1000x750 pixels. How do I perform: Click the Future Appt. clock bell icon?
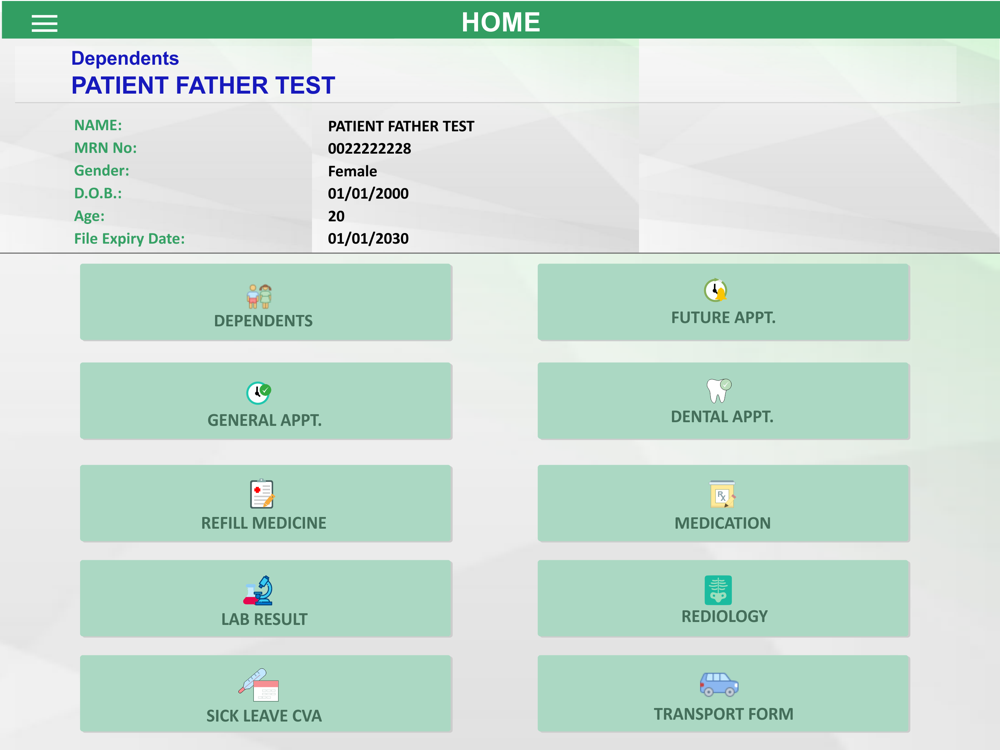tap(716, 290)
